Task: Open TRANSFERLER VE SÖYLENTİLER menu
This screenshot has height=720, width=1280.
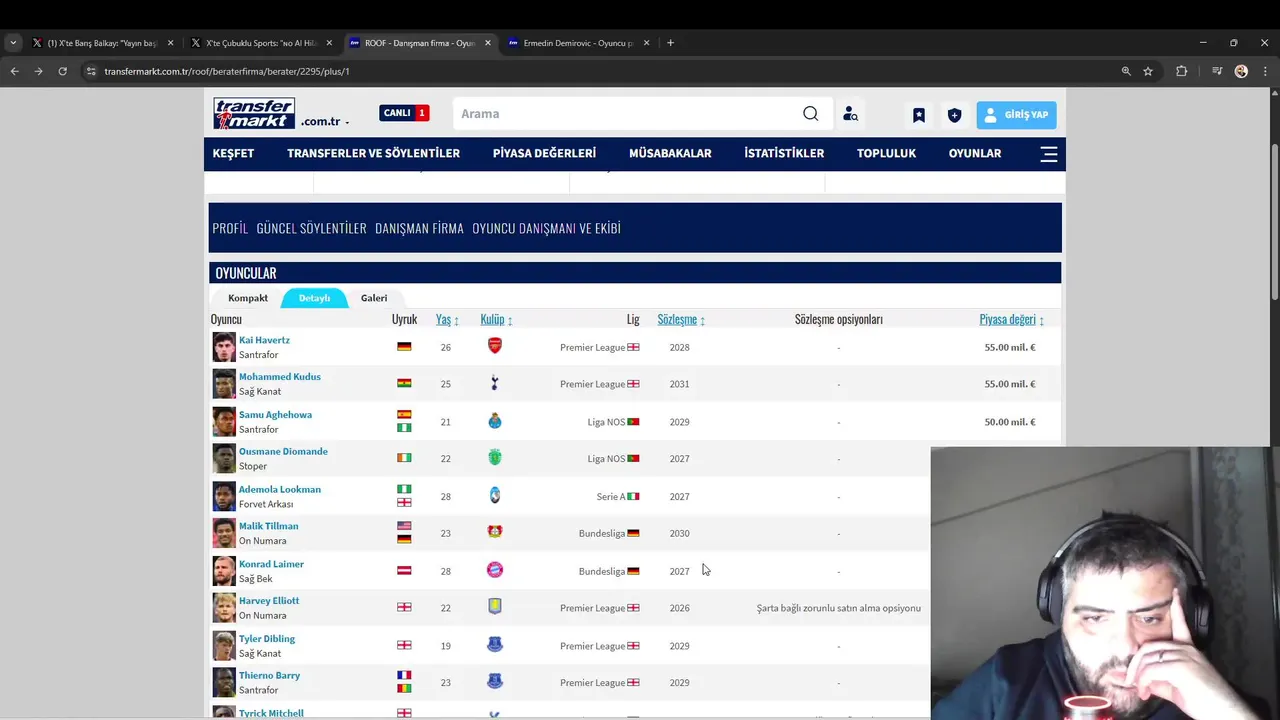Action: click(373, 153)
